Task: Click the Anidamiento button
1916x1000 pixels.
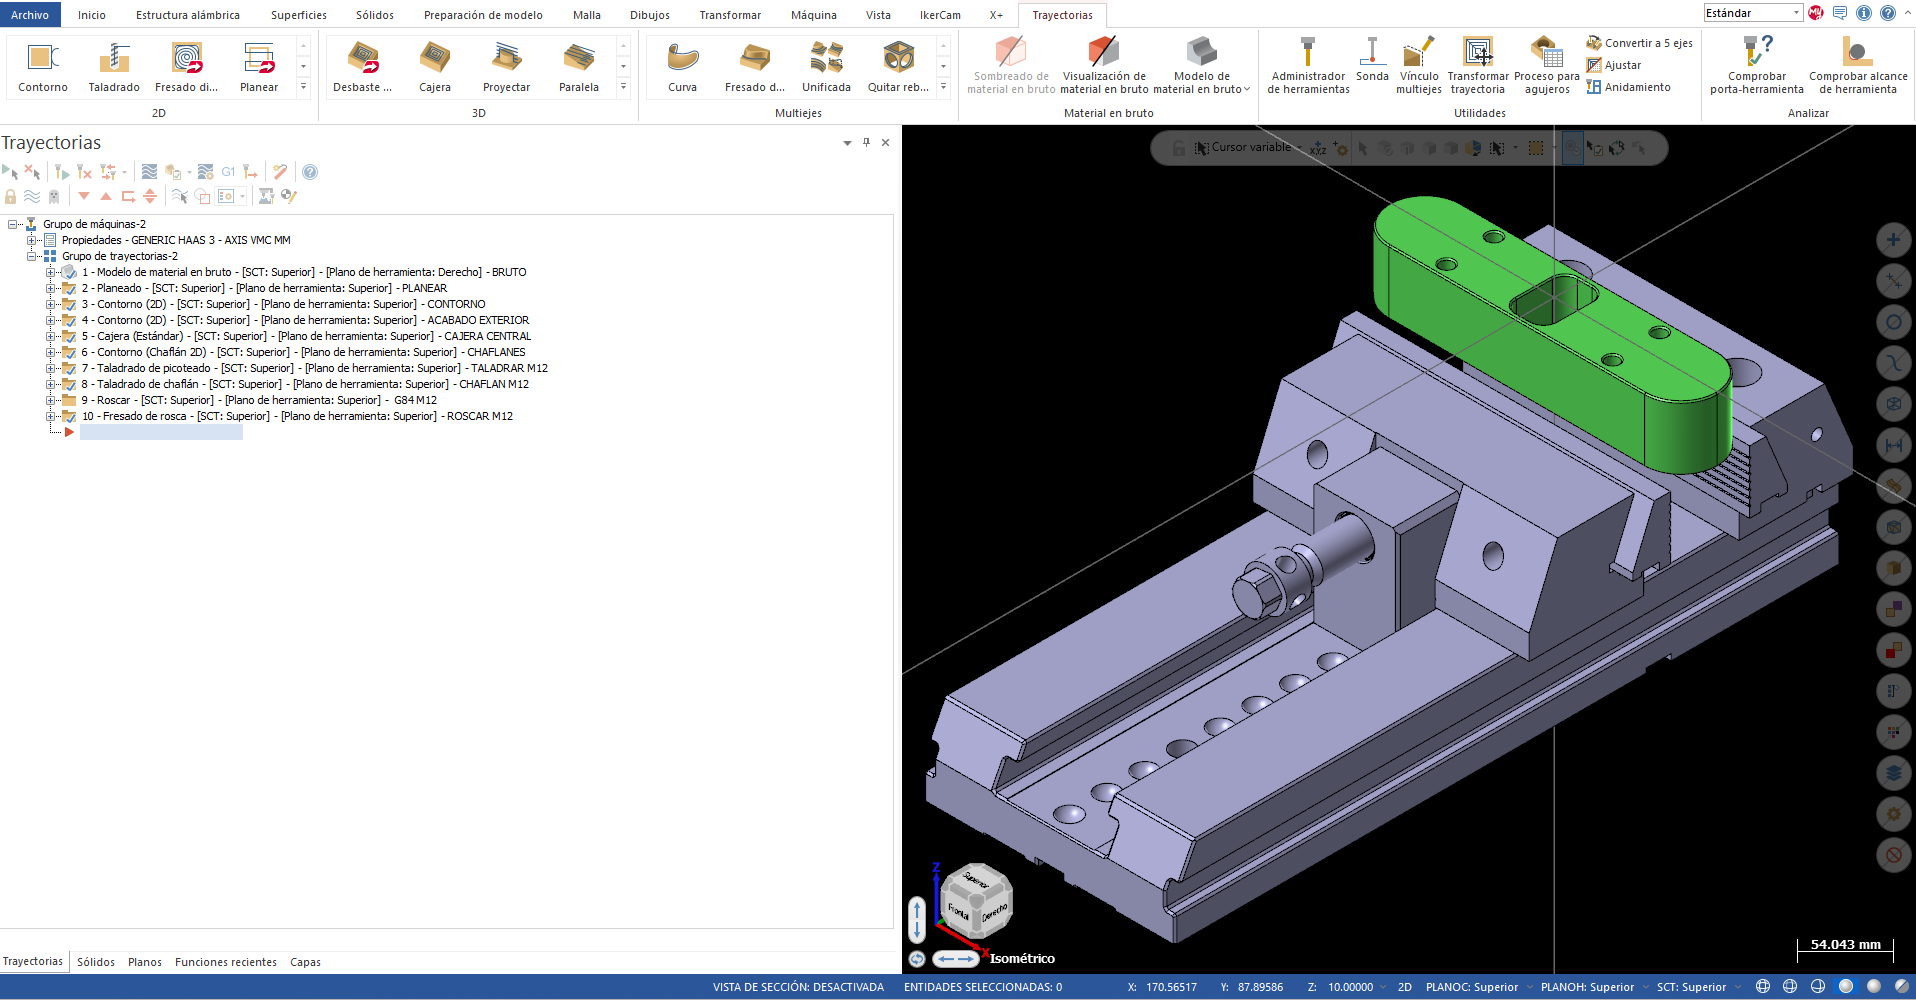Action: coord(1628,87)
